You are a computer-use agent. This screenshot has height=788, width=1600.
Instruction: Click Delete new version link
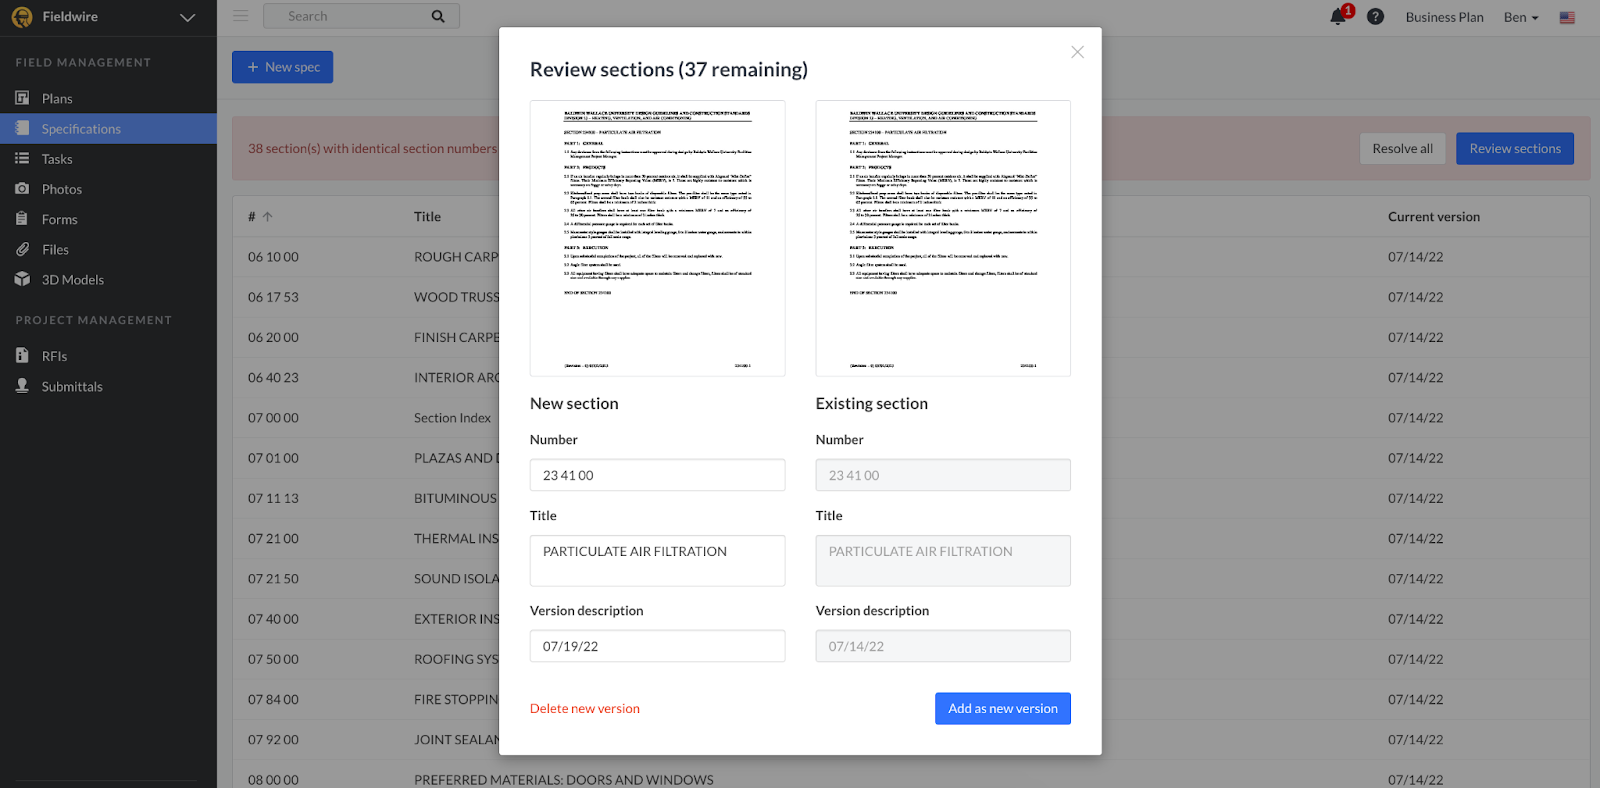click(585, 709)
